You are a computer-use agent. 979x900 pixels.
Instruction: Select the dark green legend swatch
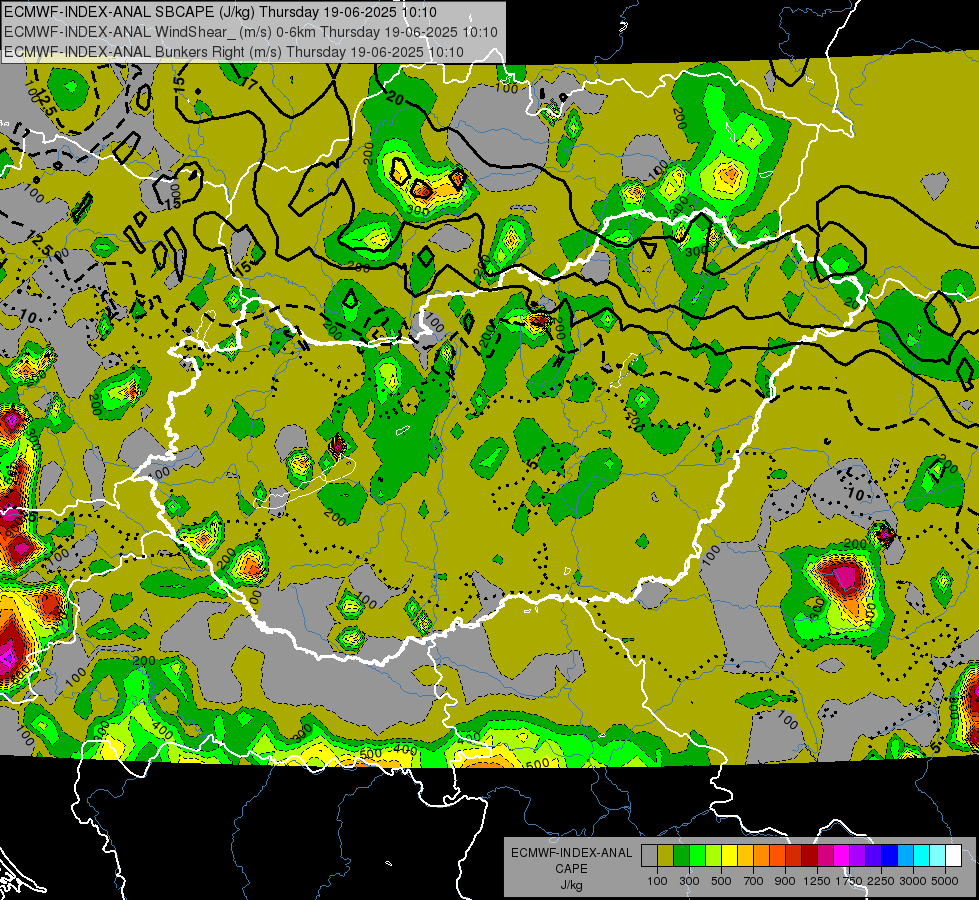click(x=681, y=856)
